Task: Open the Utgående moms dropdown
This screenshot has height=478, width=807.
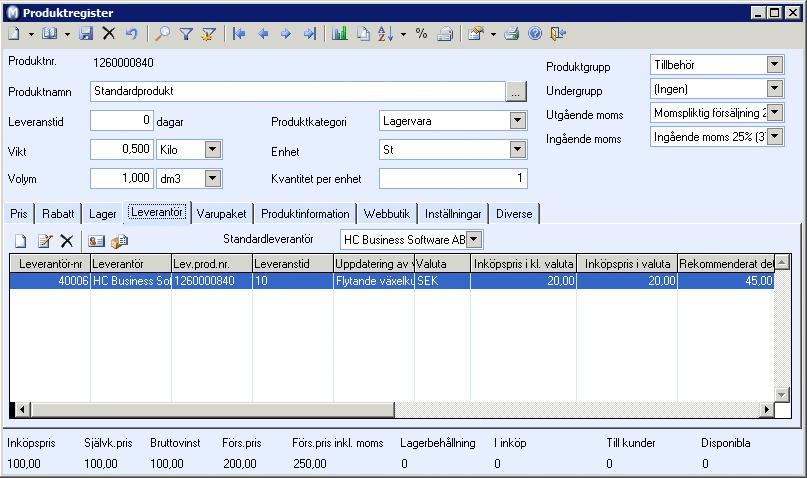Action: click(x=775, y=112)
